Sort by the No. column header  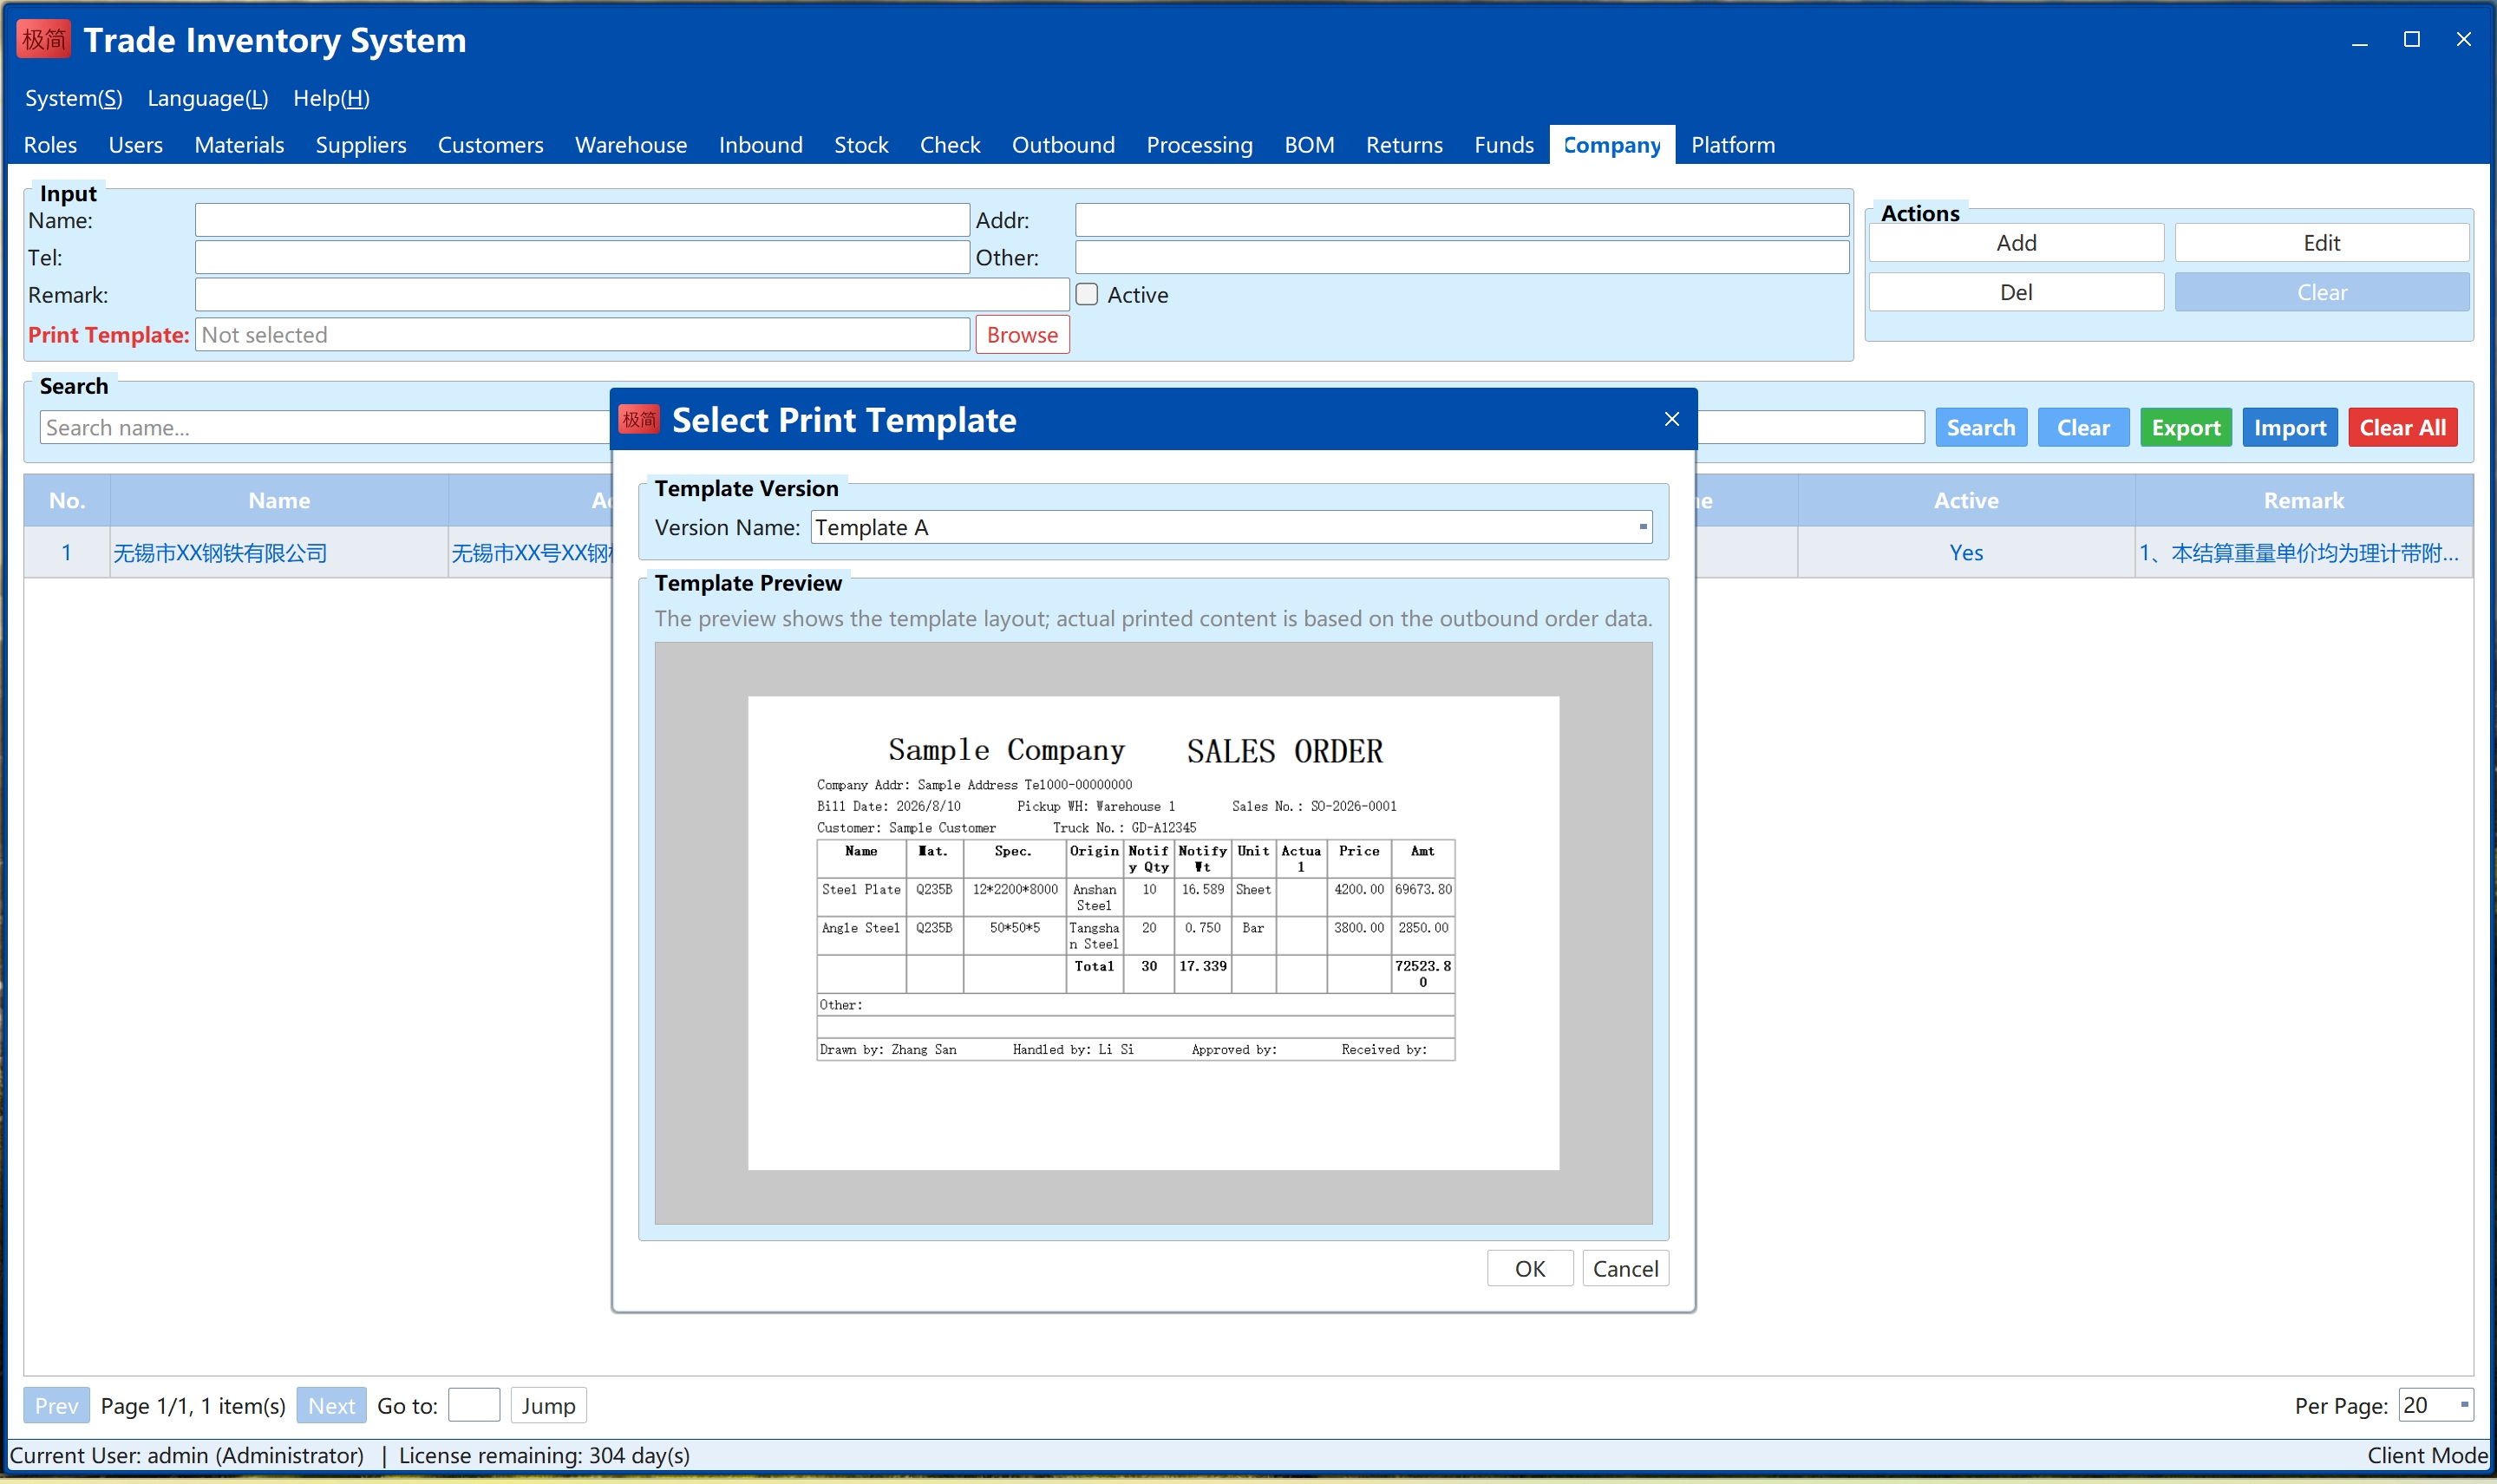click(x=67, y=500)
